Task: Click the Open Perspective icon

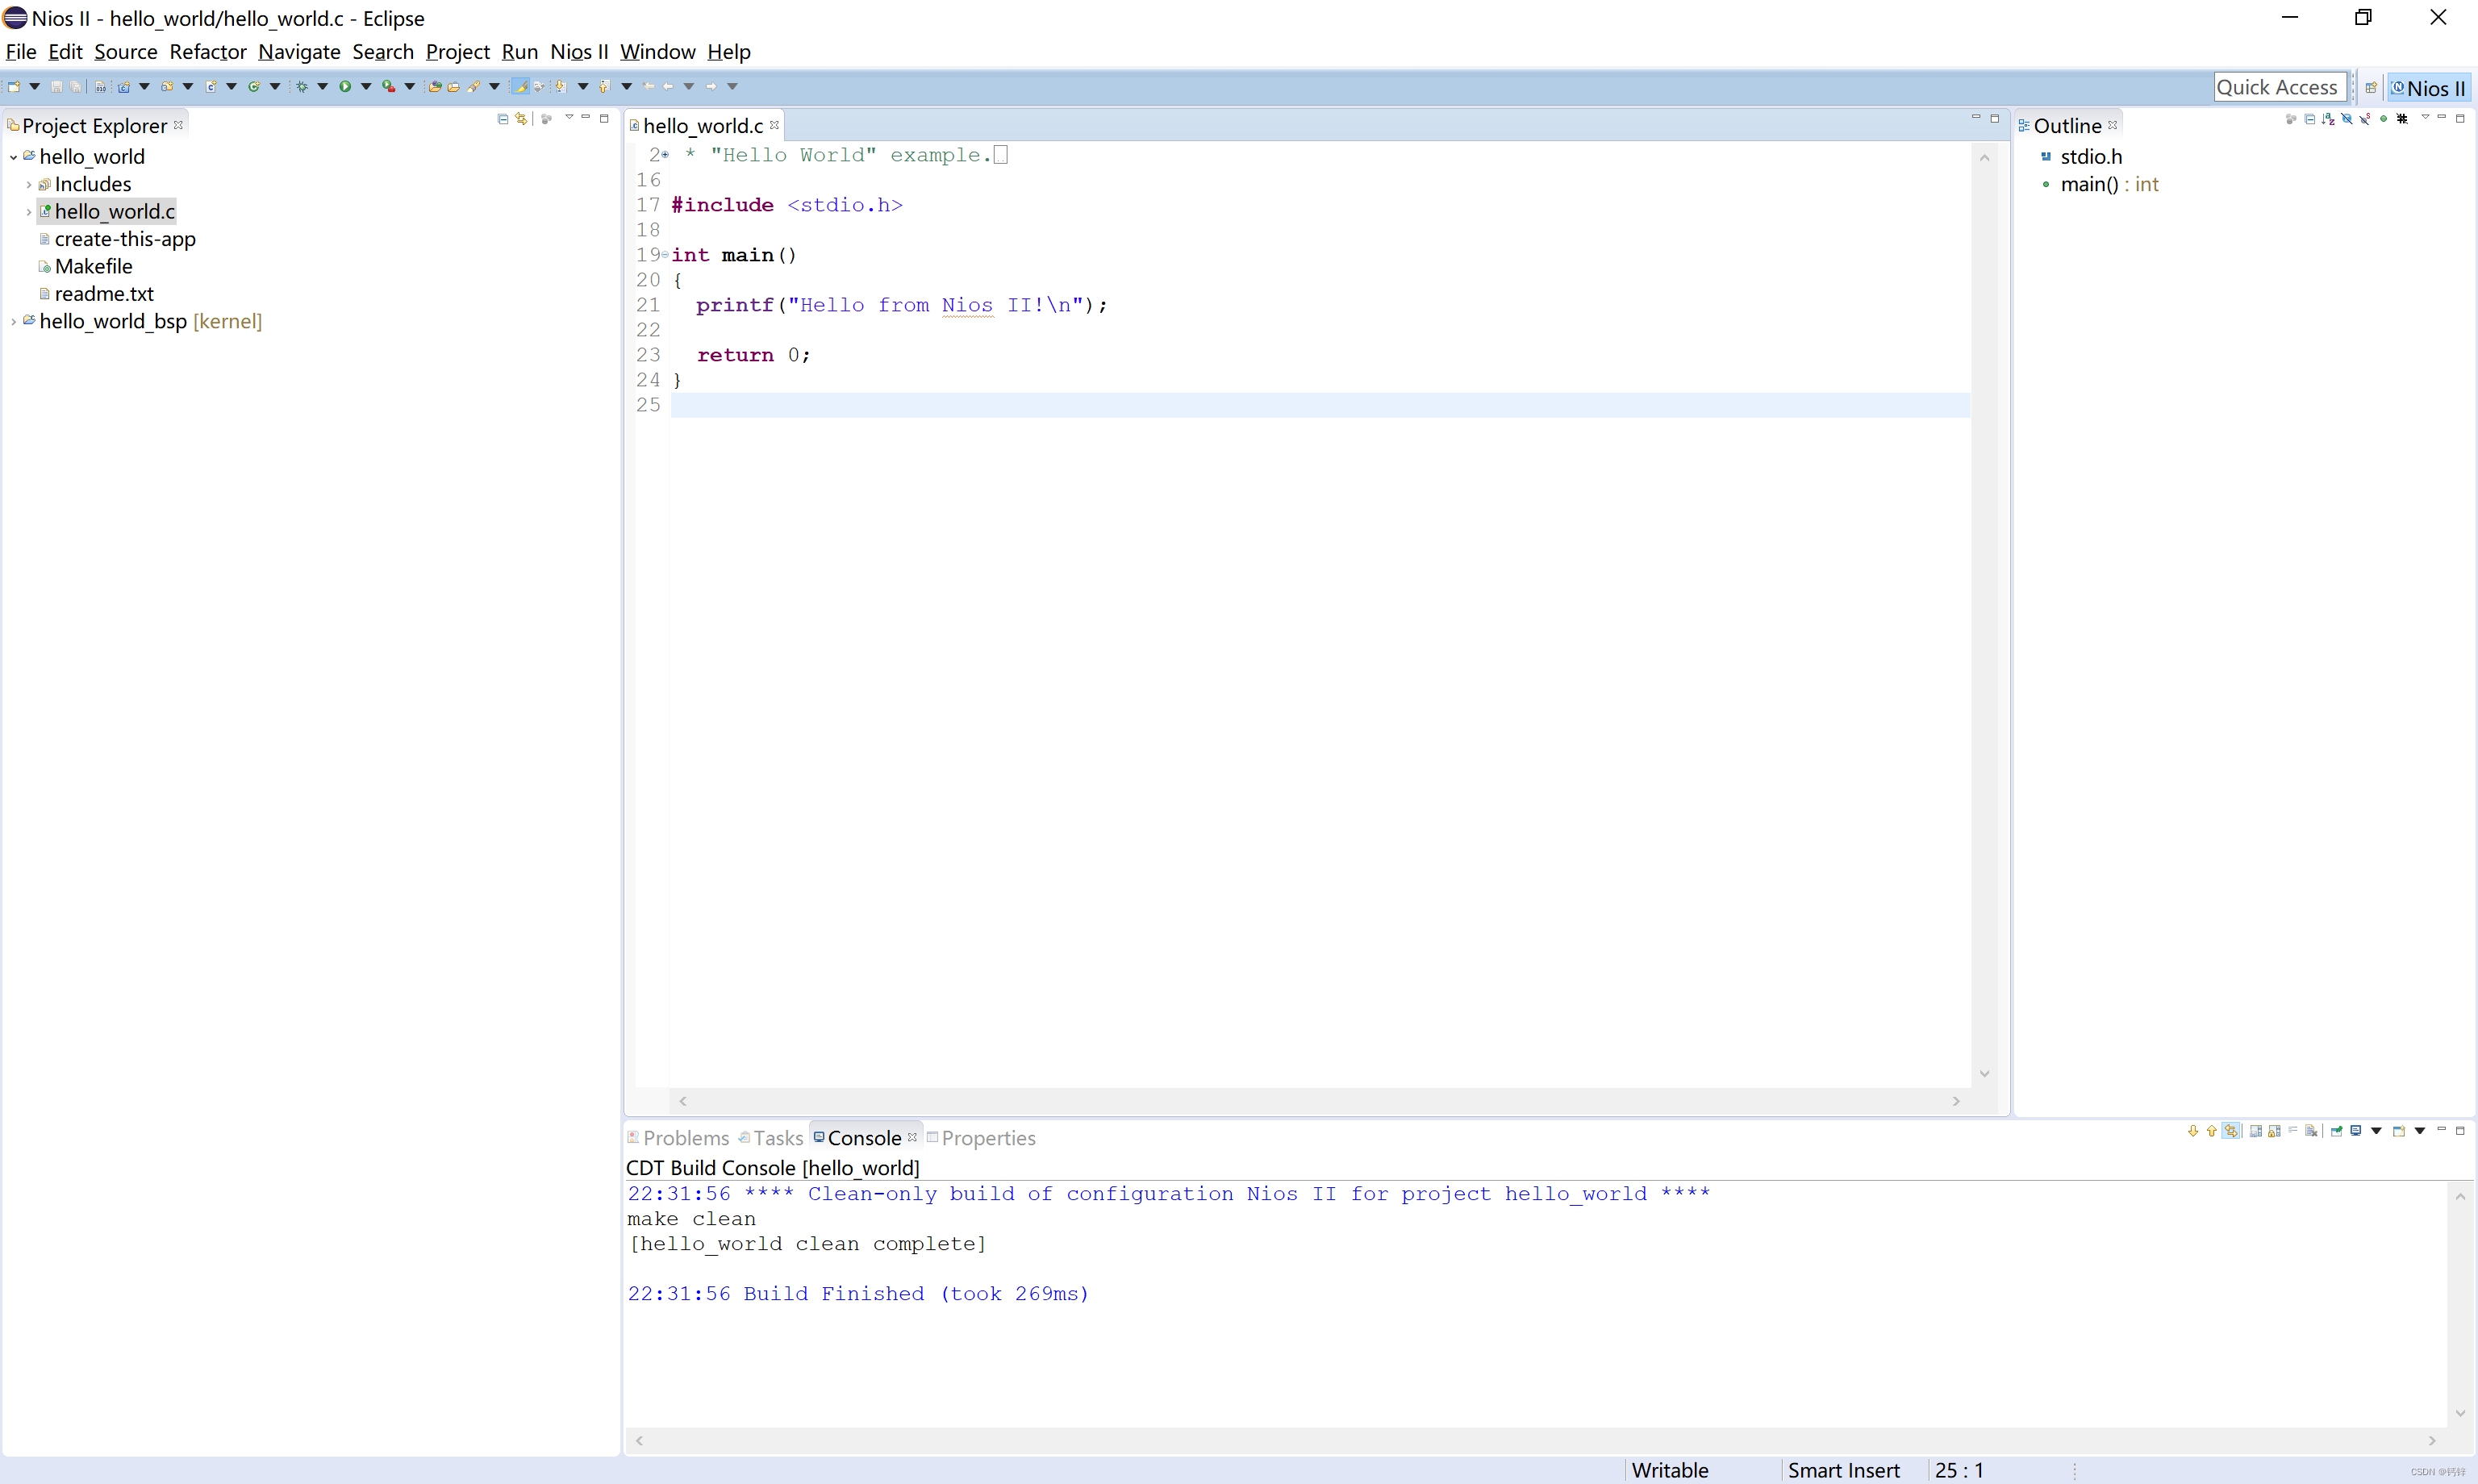Action: [2371, 88]
